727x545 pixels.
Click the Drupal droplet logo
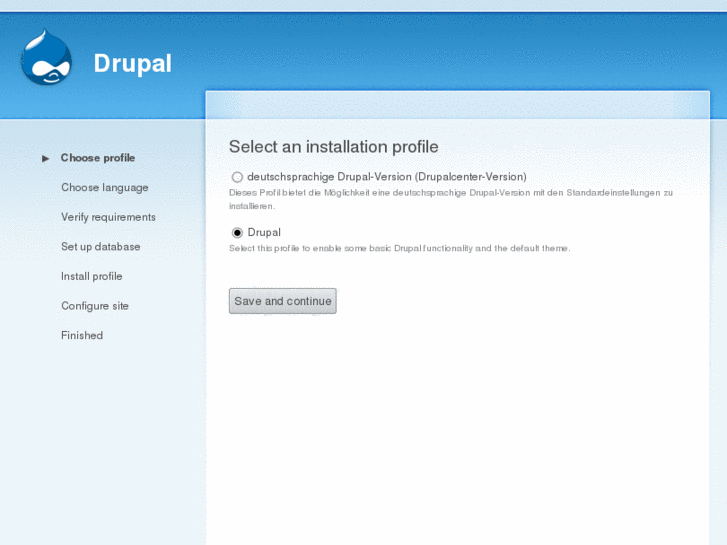pos(46,58)
